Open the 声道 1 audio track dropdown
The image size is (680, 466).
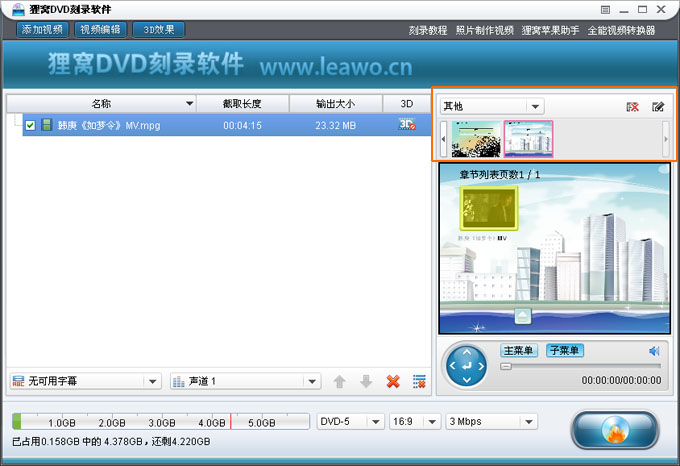click(245, 381)
